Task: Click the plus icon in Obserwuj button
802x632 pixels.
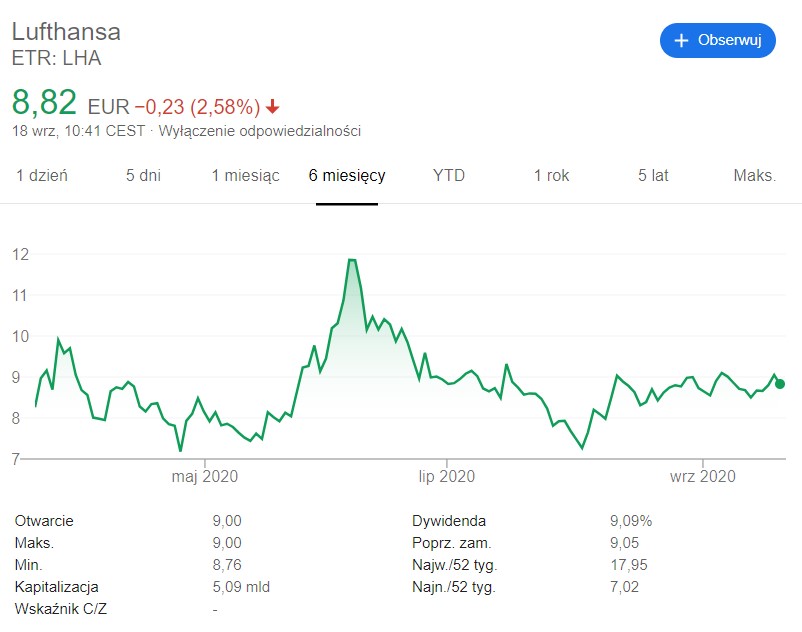Action: tap(681, 40)
